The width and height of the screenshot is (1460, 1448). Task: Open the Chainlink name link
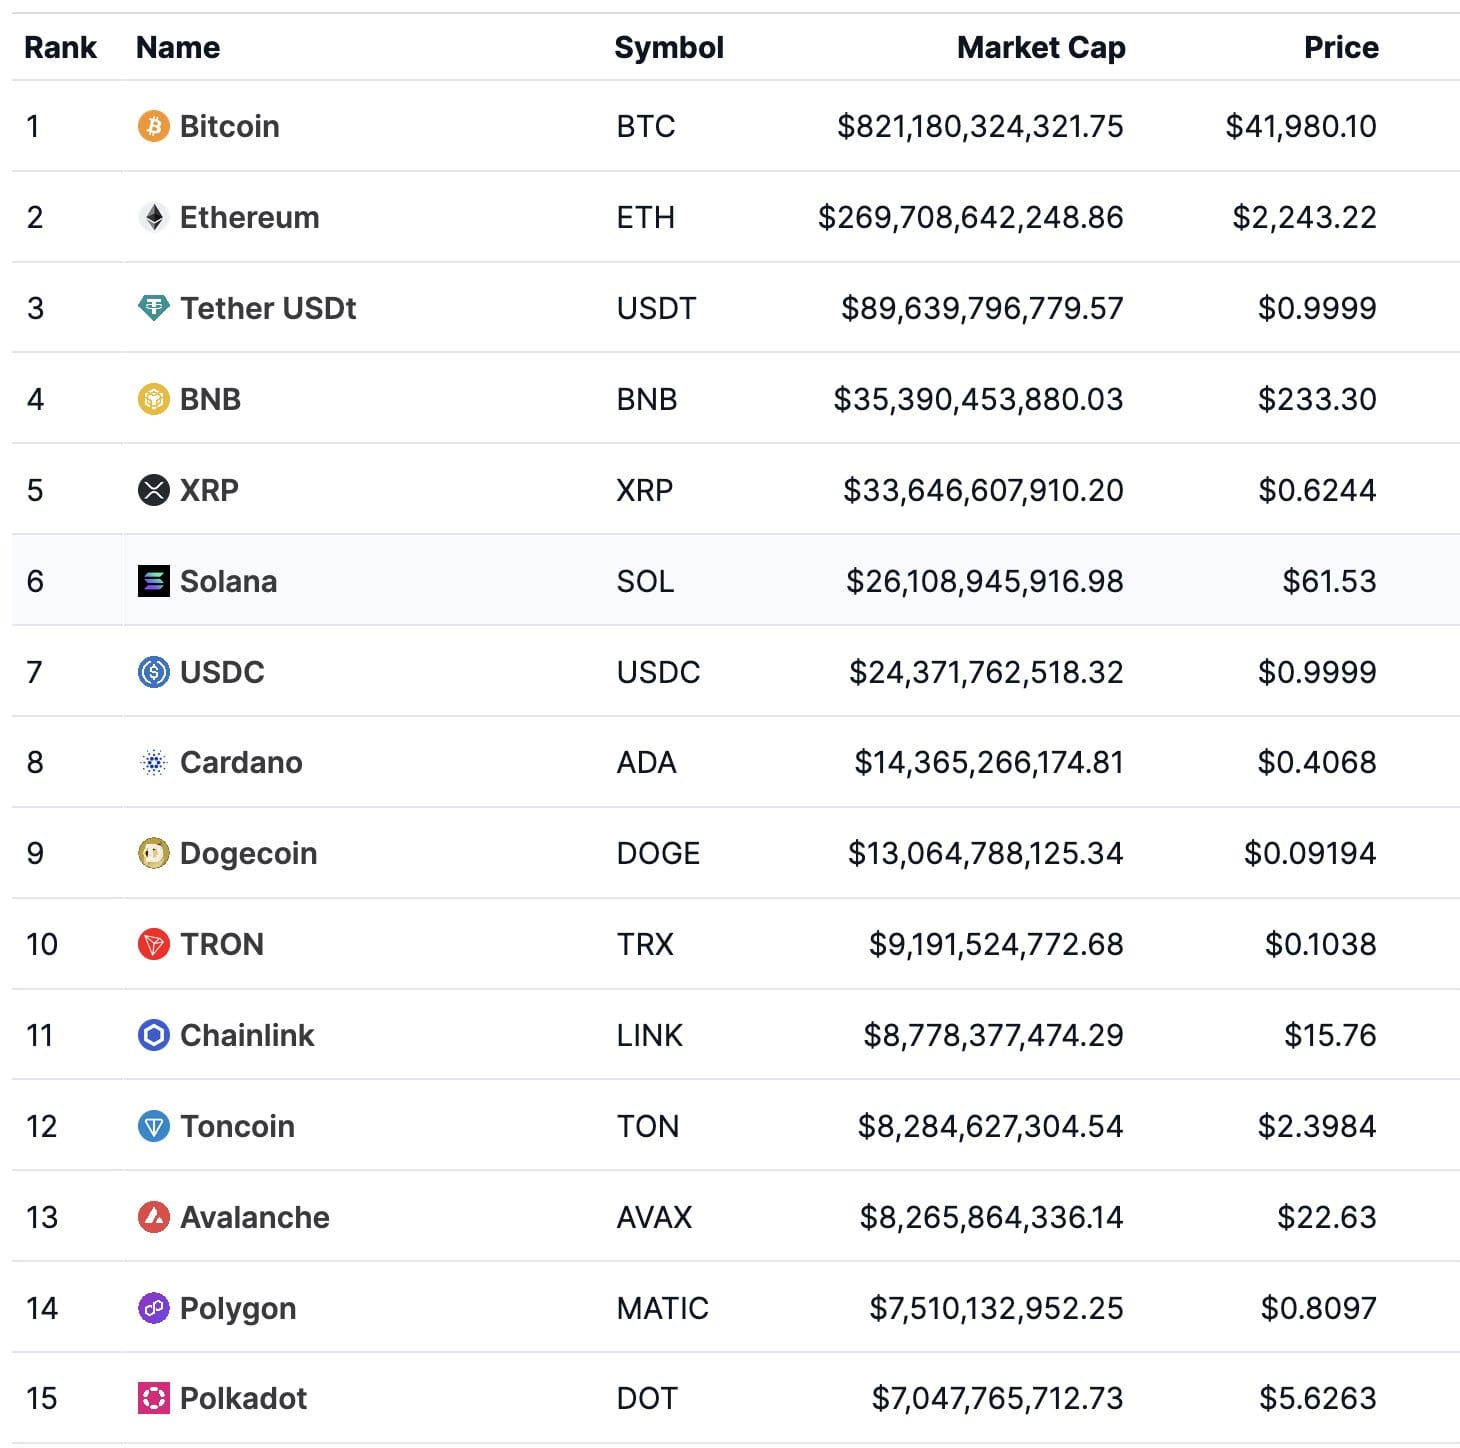click(x=246, y=1035)
